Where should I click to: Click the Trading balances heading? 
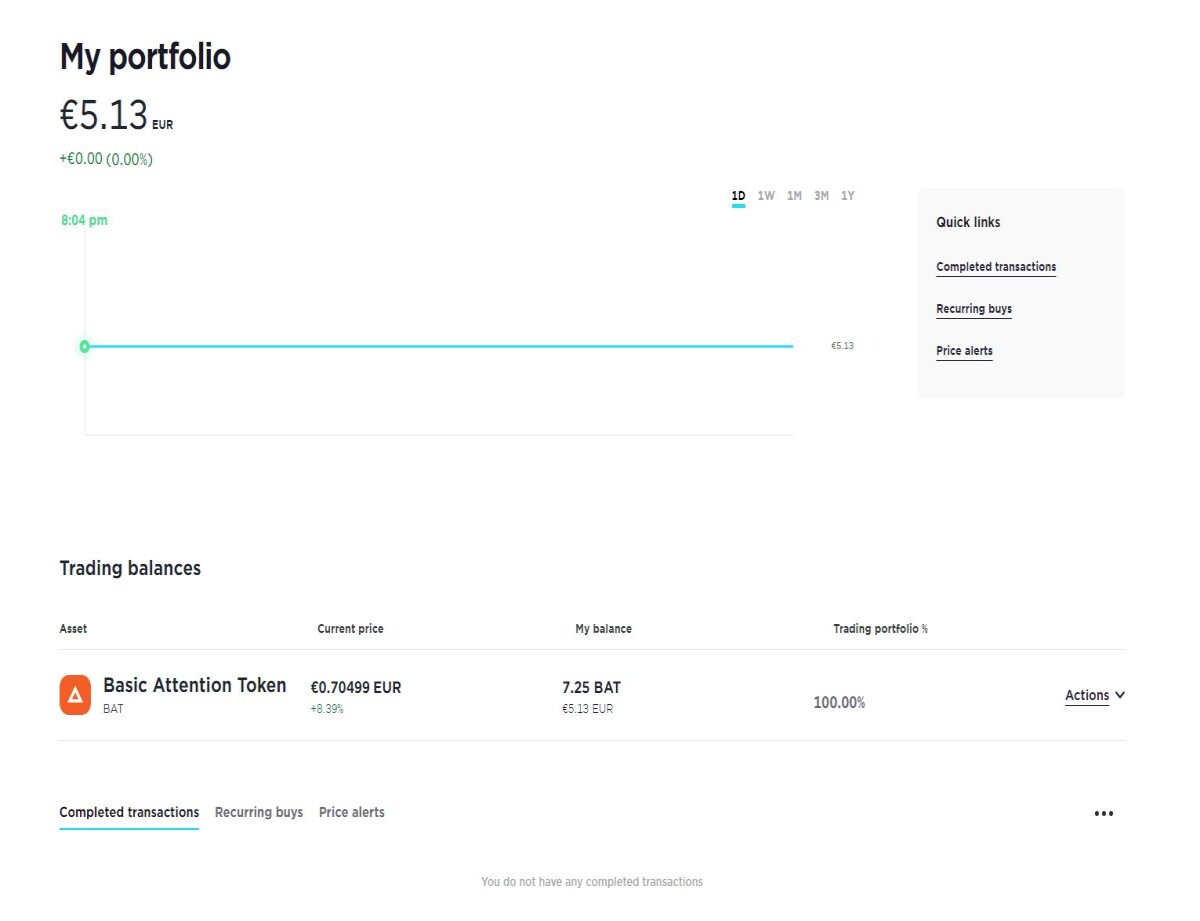point(130,568)
